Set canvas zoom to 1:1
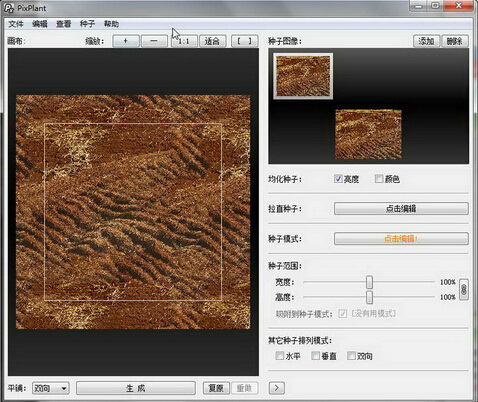 184,41
